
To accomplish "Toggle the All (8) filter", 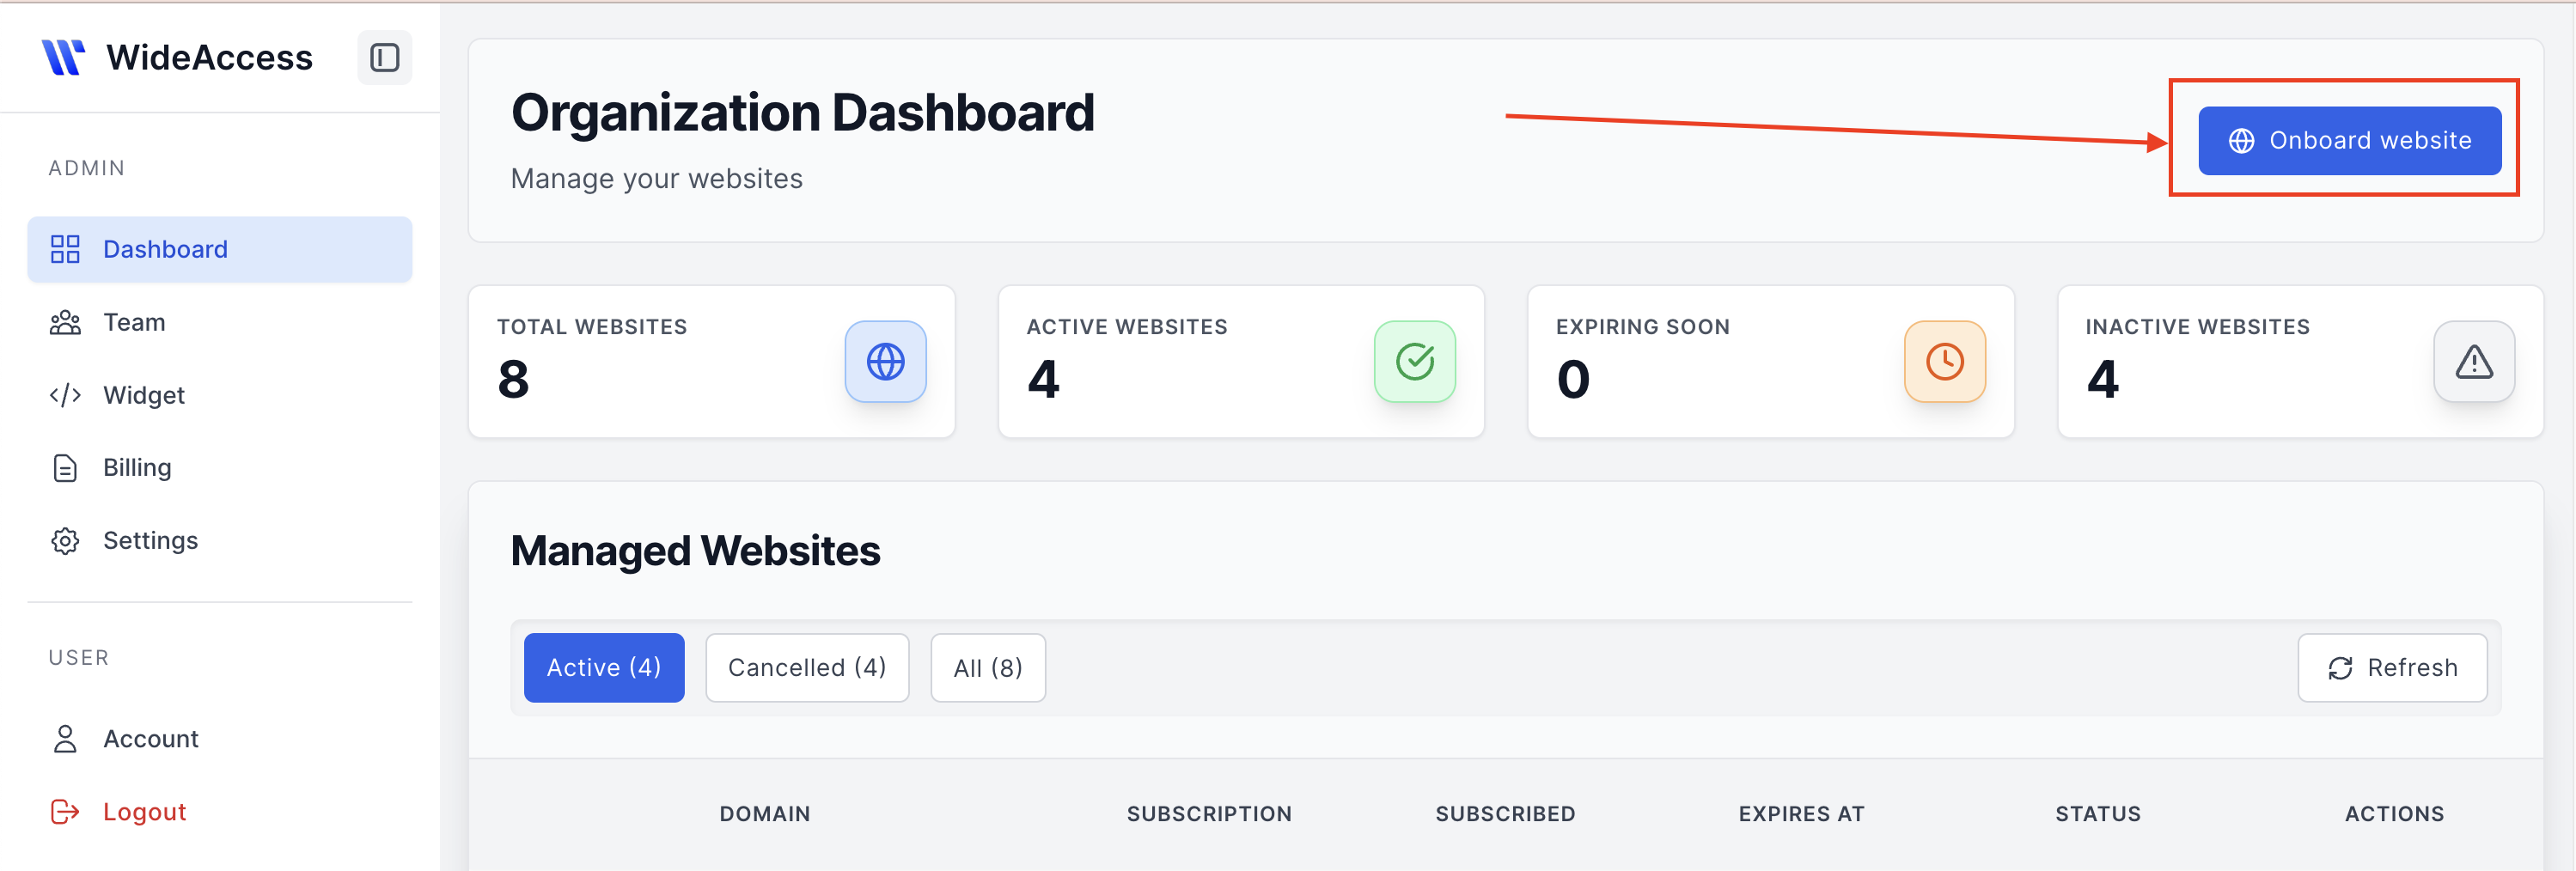I will coord(988,667).
